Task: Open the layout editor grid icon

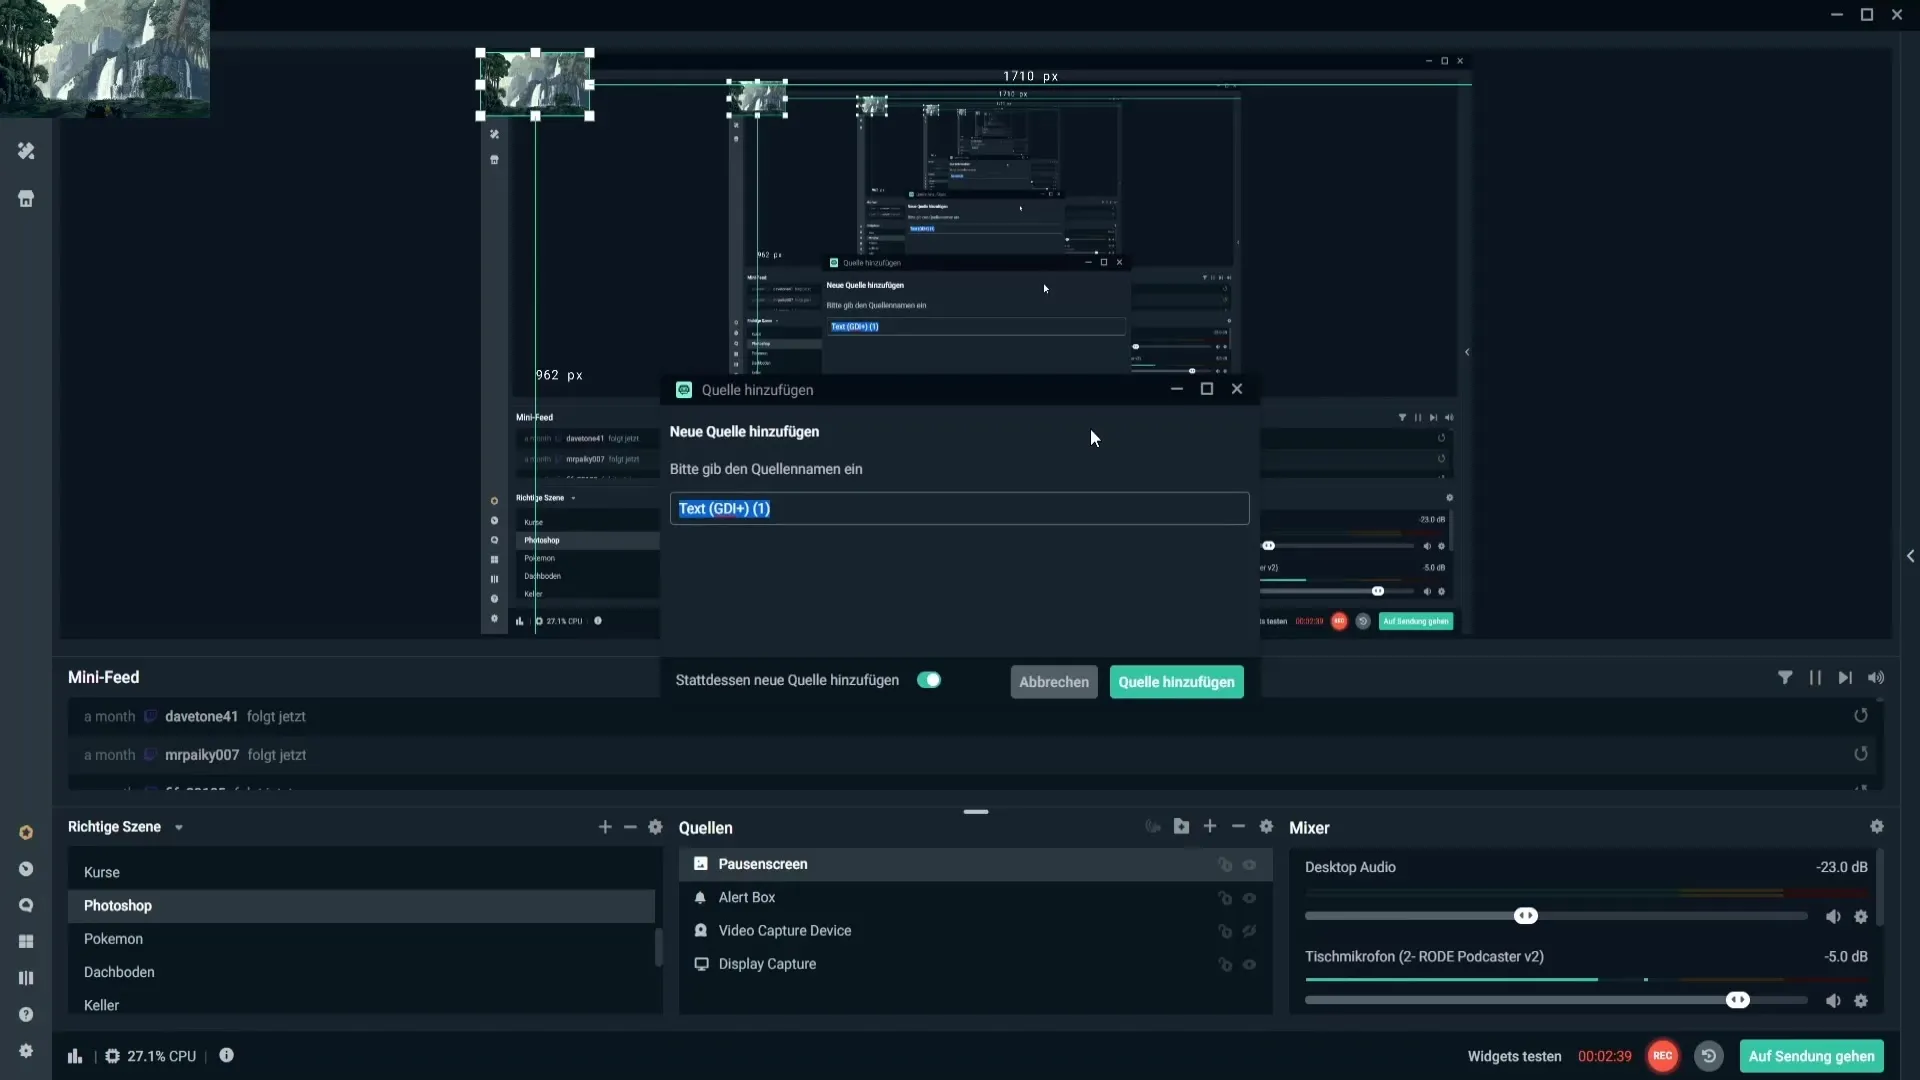Action: coord(26,942)
